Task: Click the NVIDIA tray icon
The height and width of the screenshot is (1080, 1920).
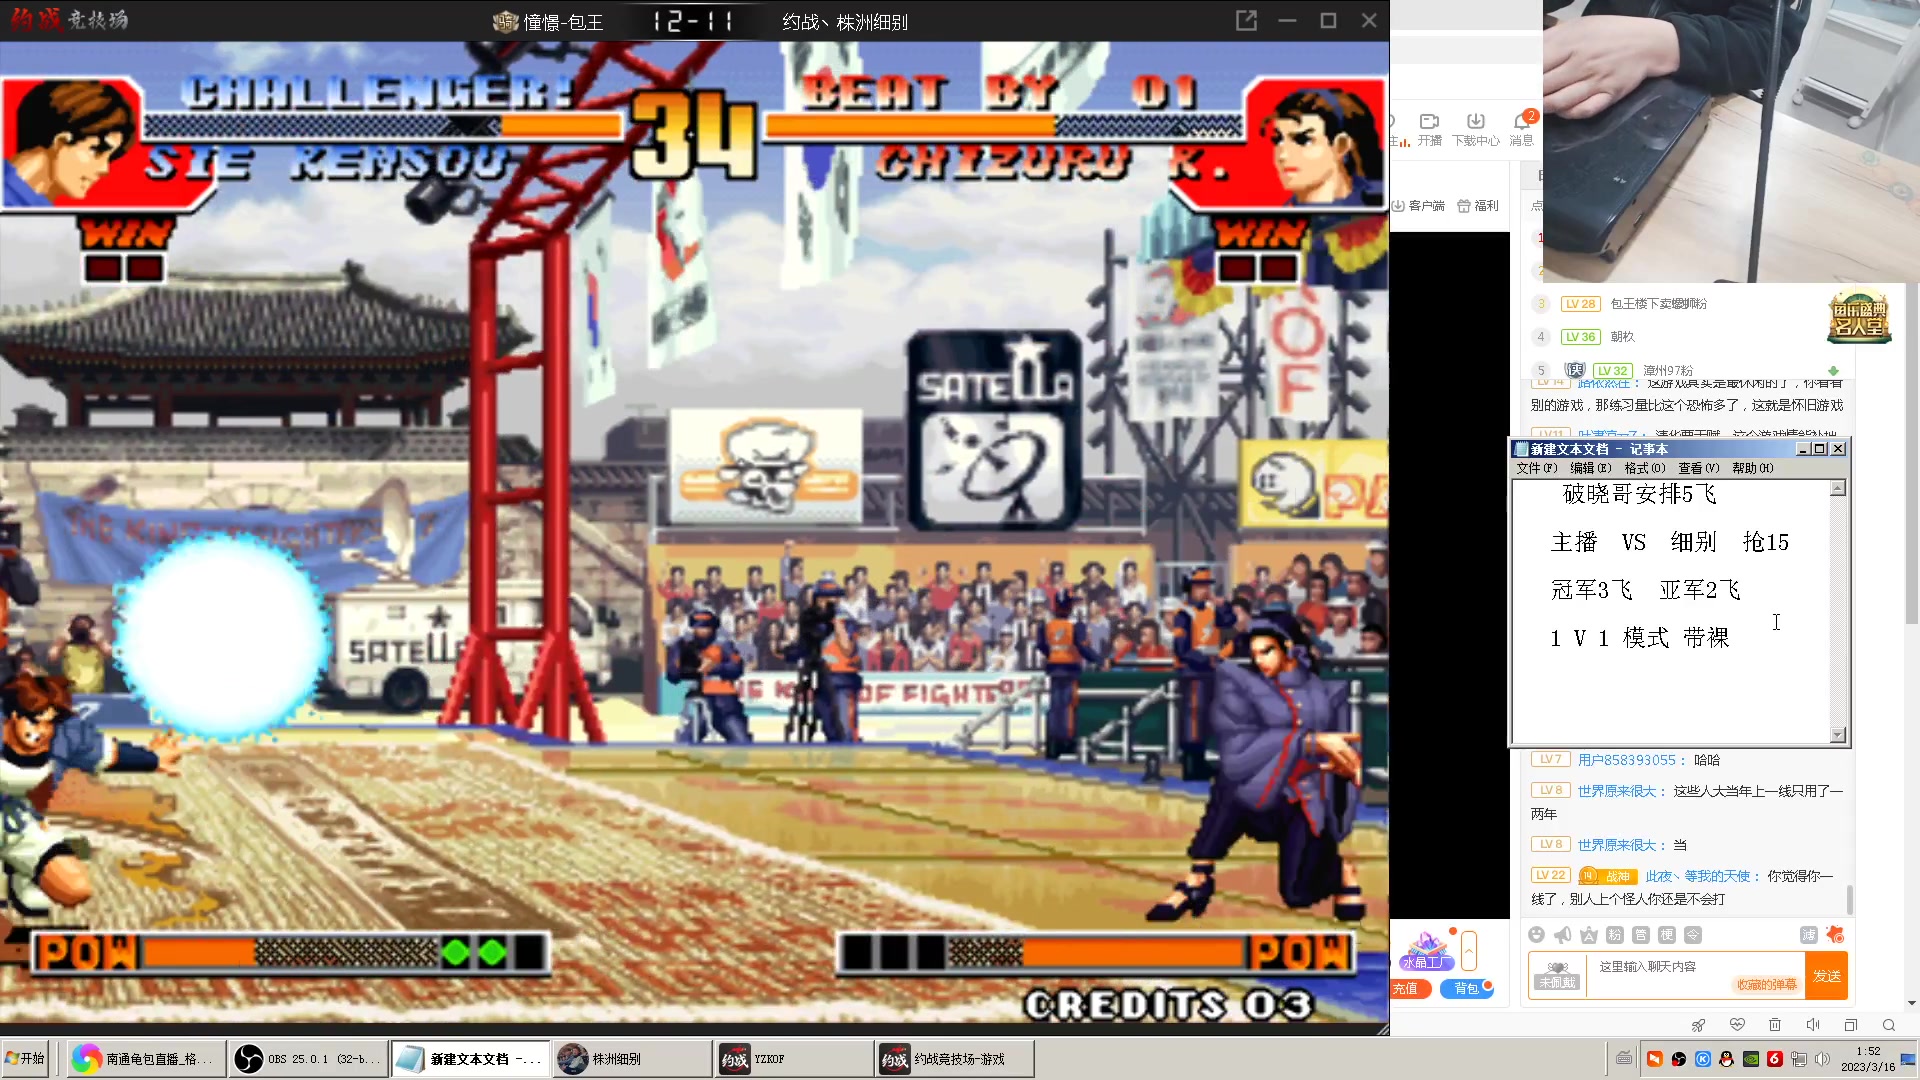Action: (1751, 1059)
